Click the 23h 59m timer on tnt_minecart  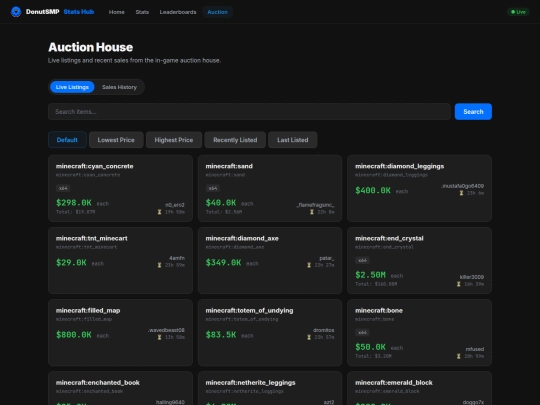(175, 265)
